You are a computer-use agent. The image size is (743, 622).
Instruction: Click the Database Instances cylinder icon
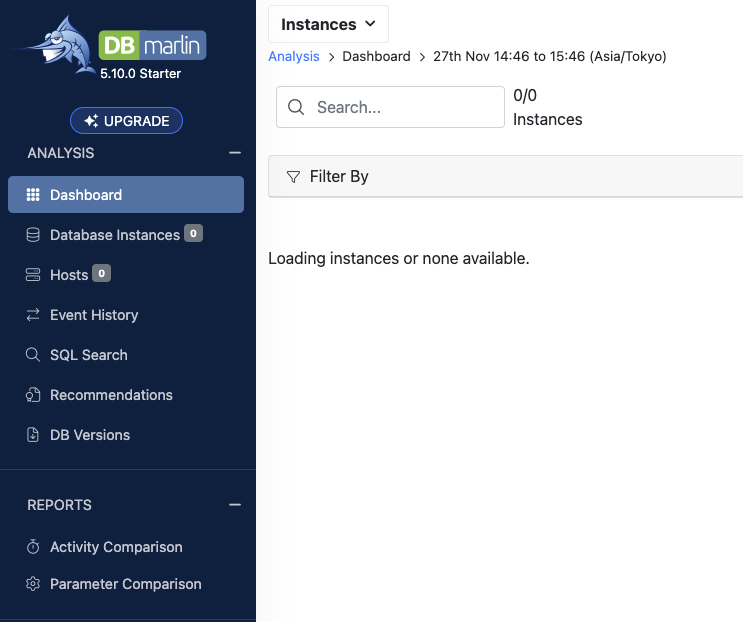coord(33,234)
